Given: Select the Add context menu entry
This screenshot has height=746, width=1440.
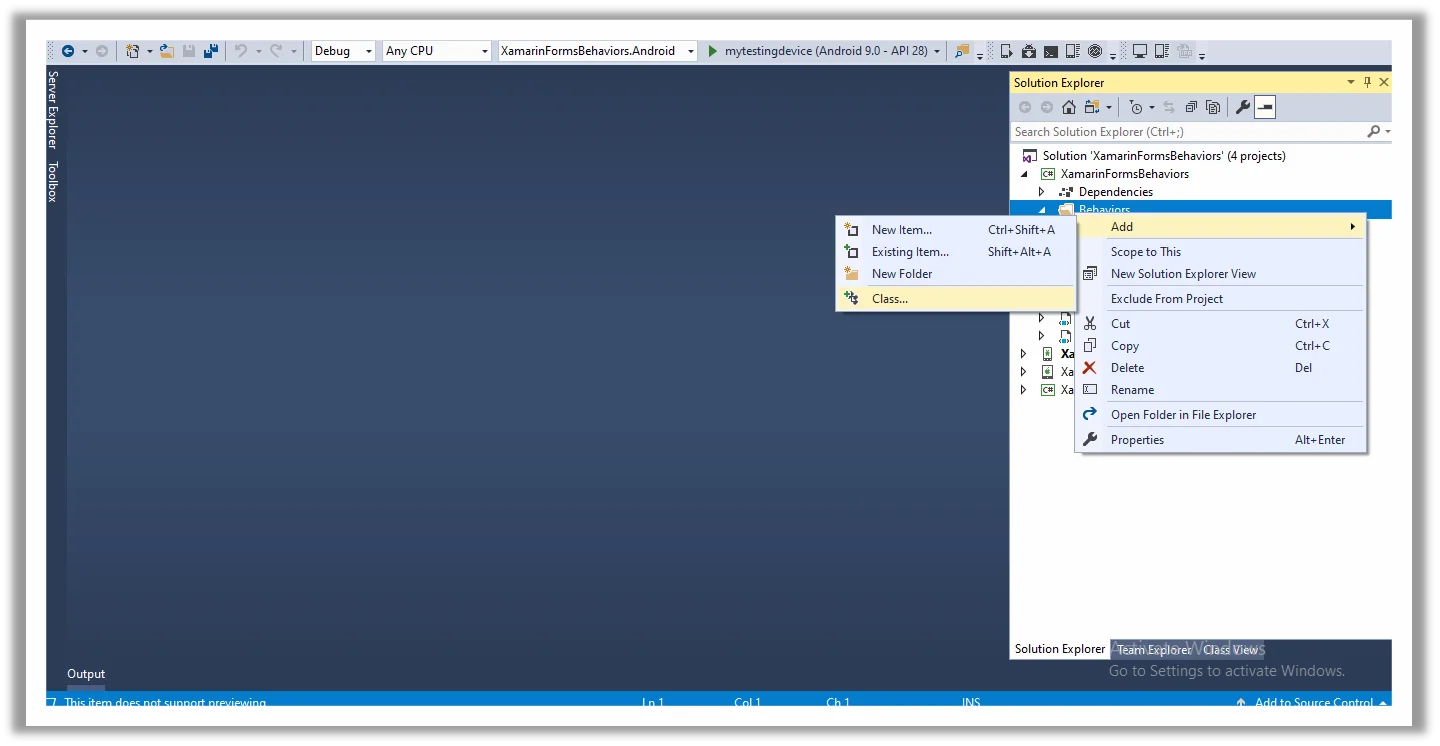Looking at the screenshot, I should [1220, 226].
